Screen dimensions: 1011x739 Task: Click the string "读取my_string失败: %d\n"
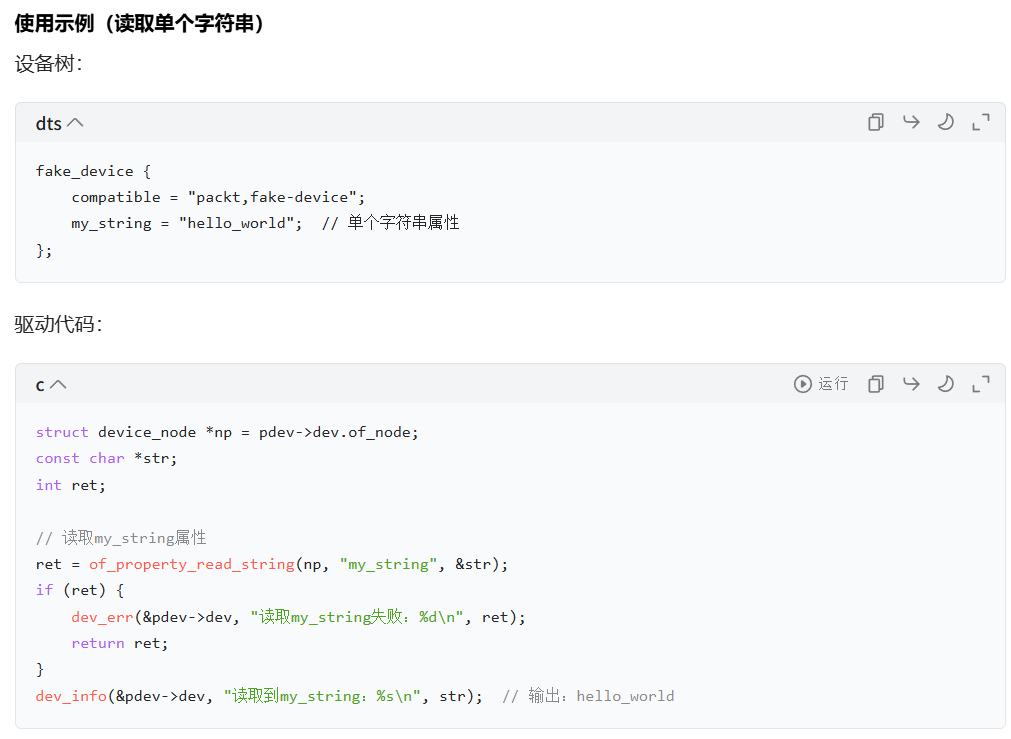(357, 617)
